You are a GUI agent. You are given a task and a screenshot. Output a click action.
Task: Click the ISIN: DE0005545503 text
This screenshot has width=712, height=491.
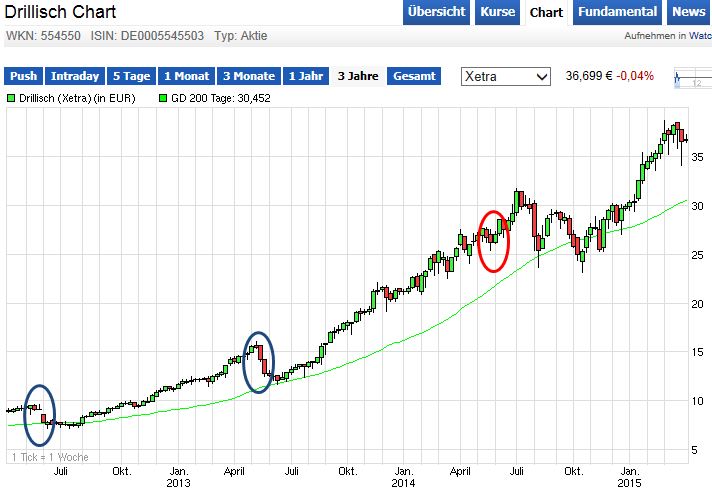(147, 35)
